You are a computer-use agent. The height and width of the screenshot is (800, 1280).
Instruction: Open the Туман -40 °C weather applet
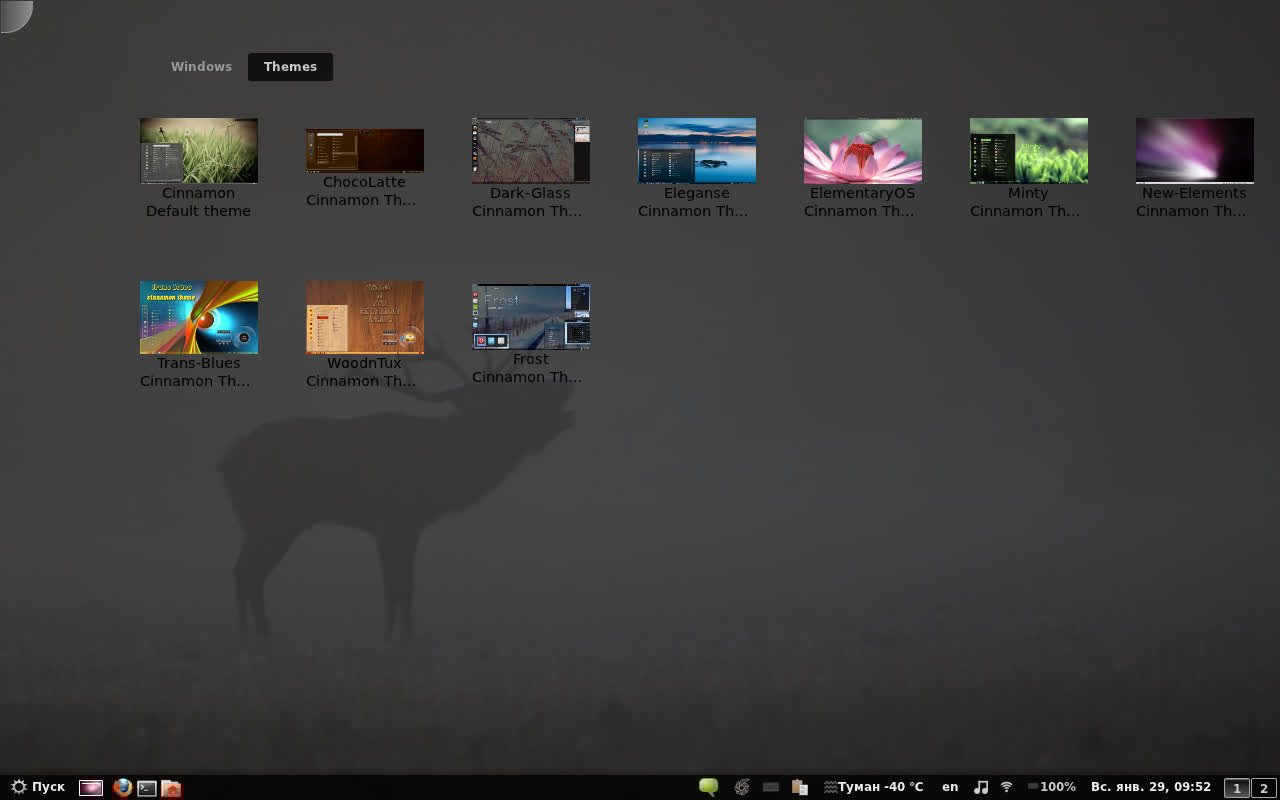pos(873,787)
